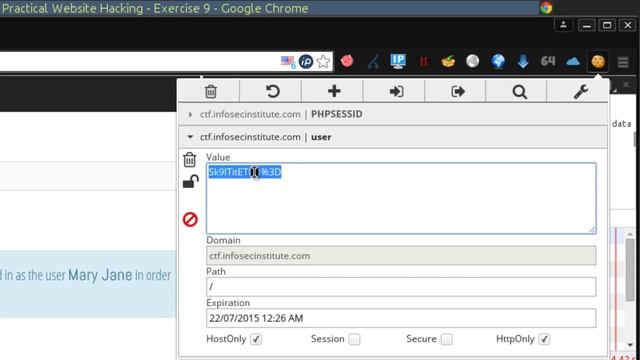Click the blue download arrow extension
640x360 pixels.
[x=523, y=61]
